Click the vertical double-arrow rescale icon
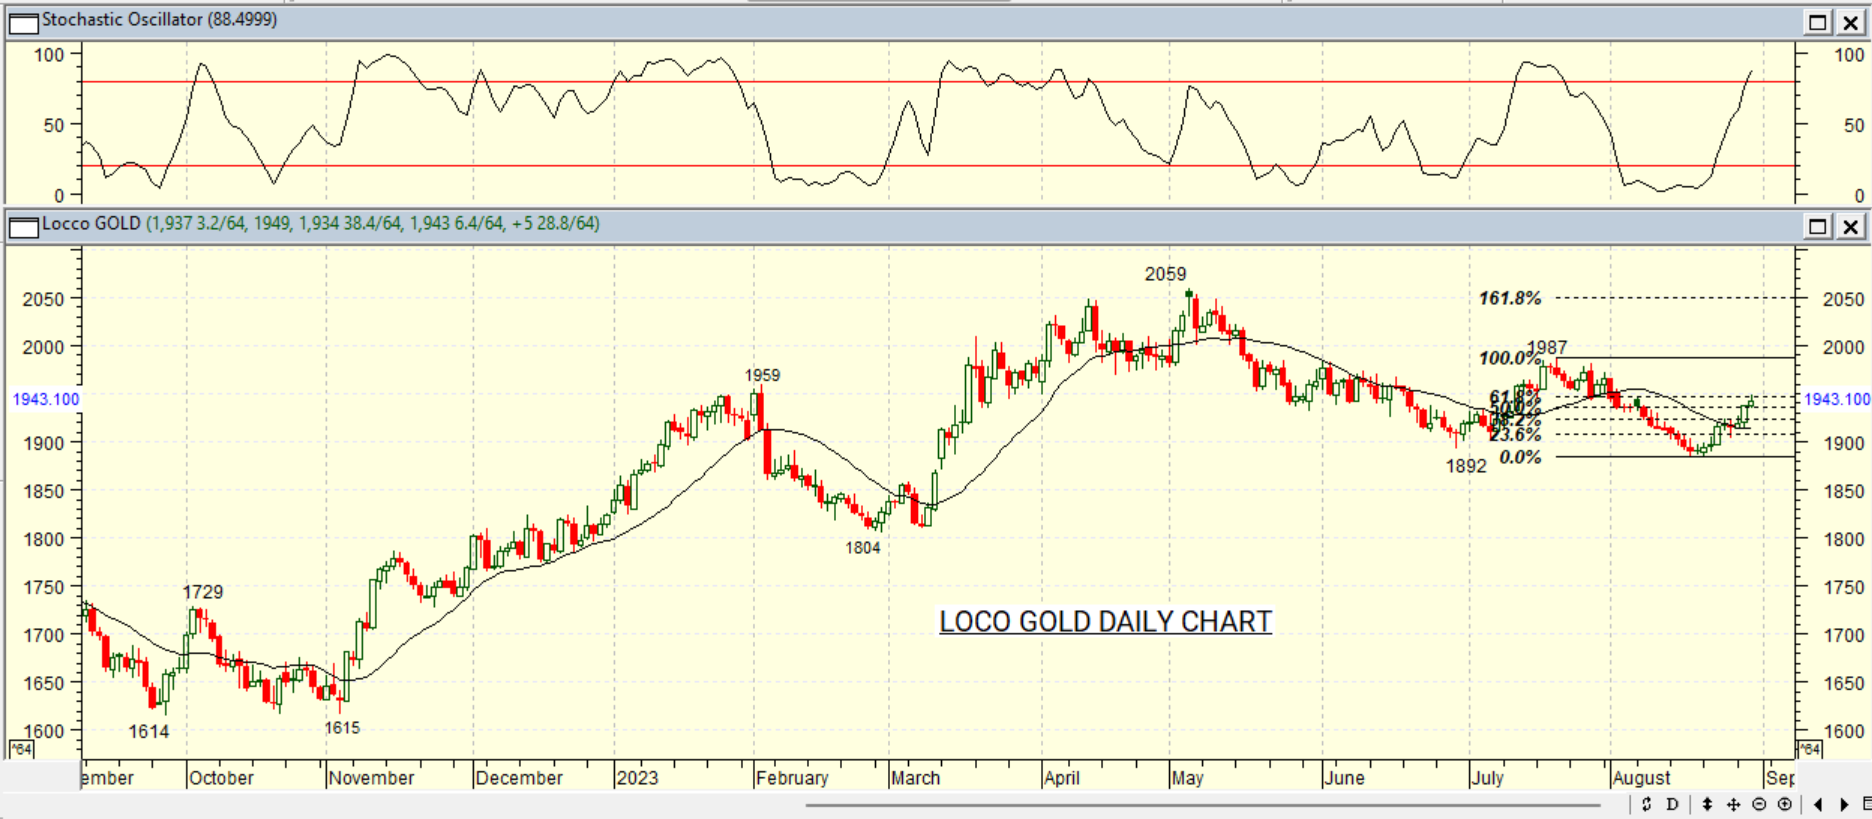Screen dimensions: 1872x819 pos(1707,804)
